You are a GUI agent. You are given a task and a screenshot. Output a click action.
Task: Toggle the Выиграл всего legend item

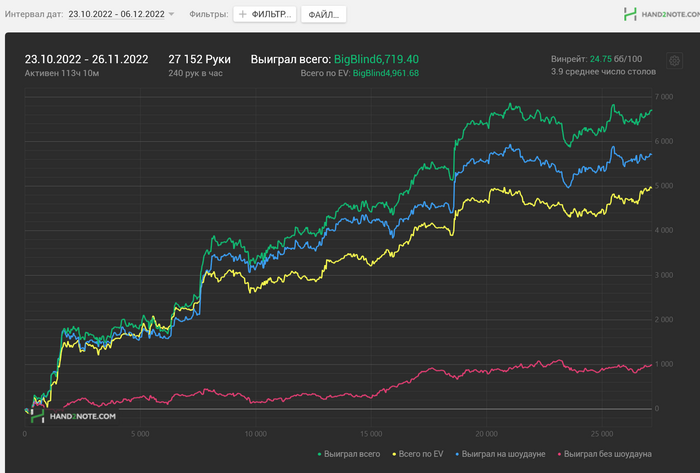[x=349, y=454]
